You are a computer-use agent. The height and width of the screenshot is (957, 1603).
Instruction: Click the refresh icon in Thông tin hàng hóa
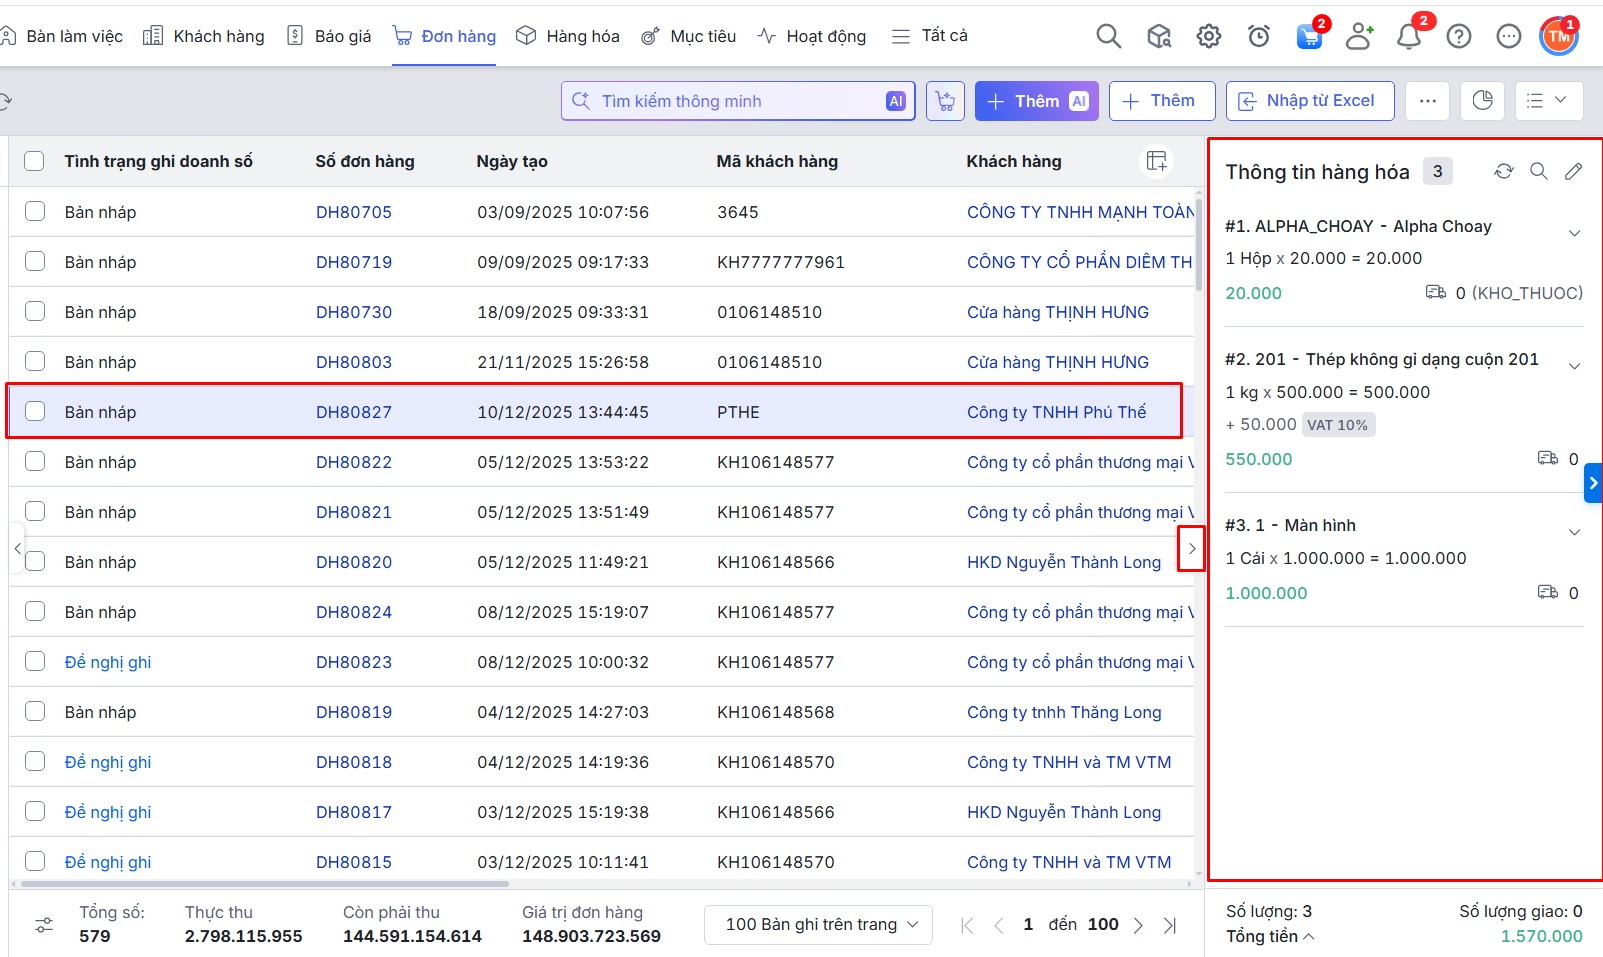click(1503, 171)
